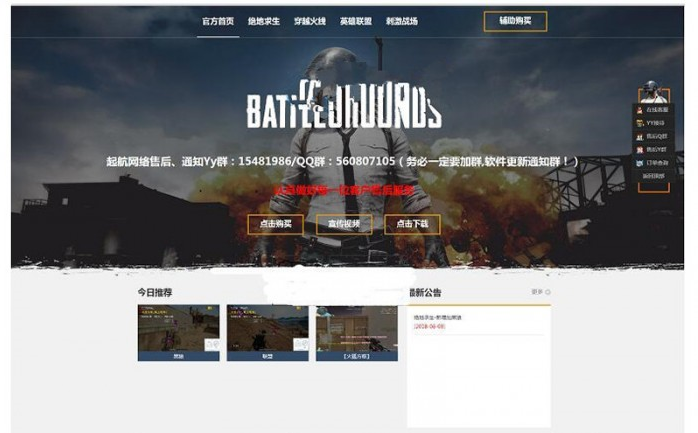Click the 今日推荐 section heading
The width and height of the screenshot is (698, 433).
pyautogui.click(x=155, y=292)
